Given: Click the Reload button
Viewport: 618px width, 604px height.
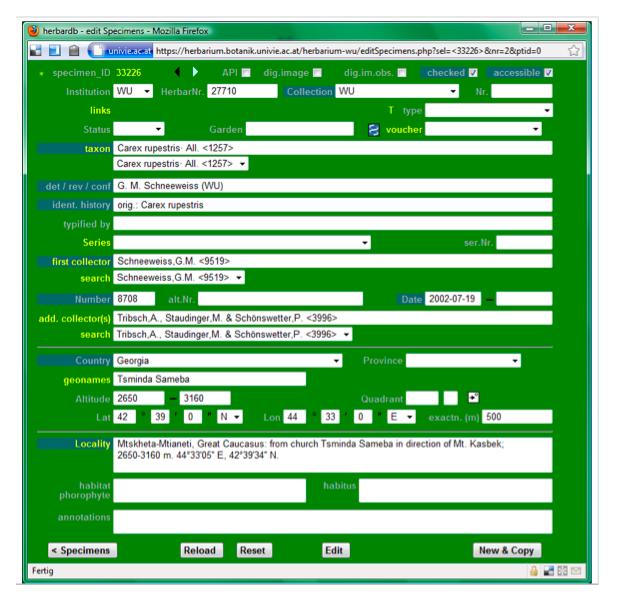Looking at the screenshot, I should click(x=201, y=550).
